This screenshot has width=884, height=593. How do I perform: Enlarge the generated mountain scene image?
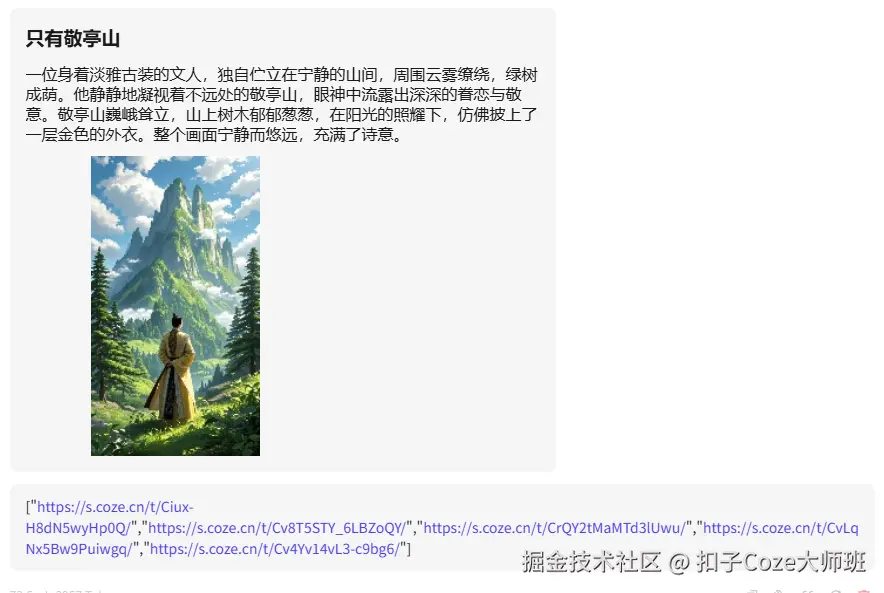click(175, 306)
